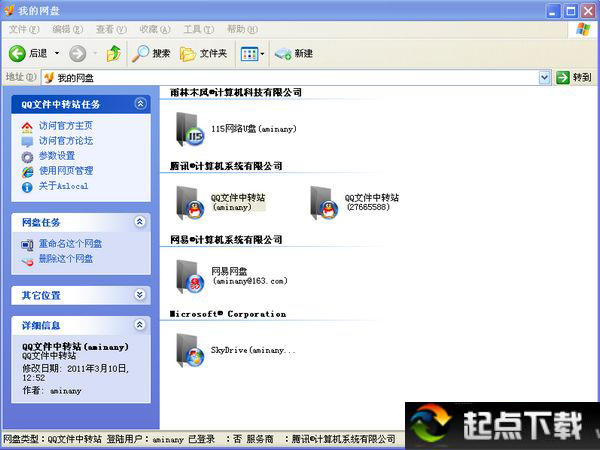Toggle the Folders (文件夹) pane button
Viewport: 600px width, 450px height.
click(203, 54)
